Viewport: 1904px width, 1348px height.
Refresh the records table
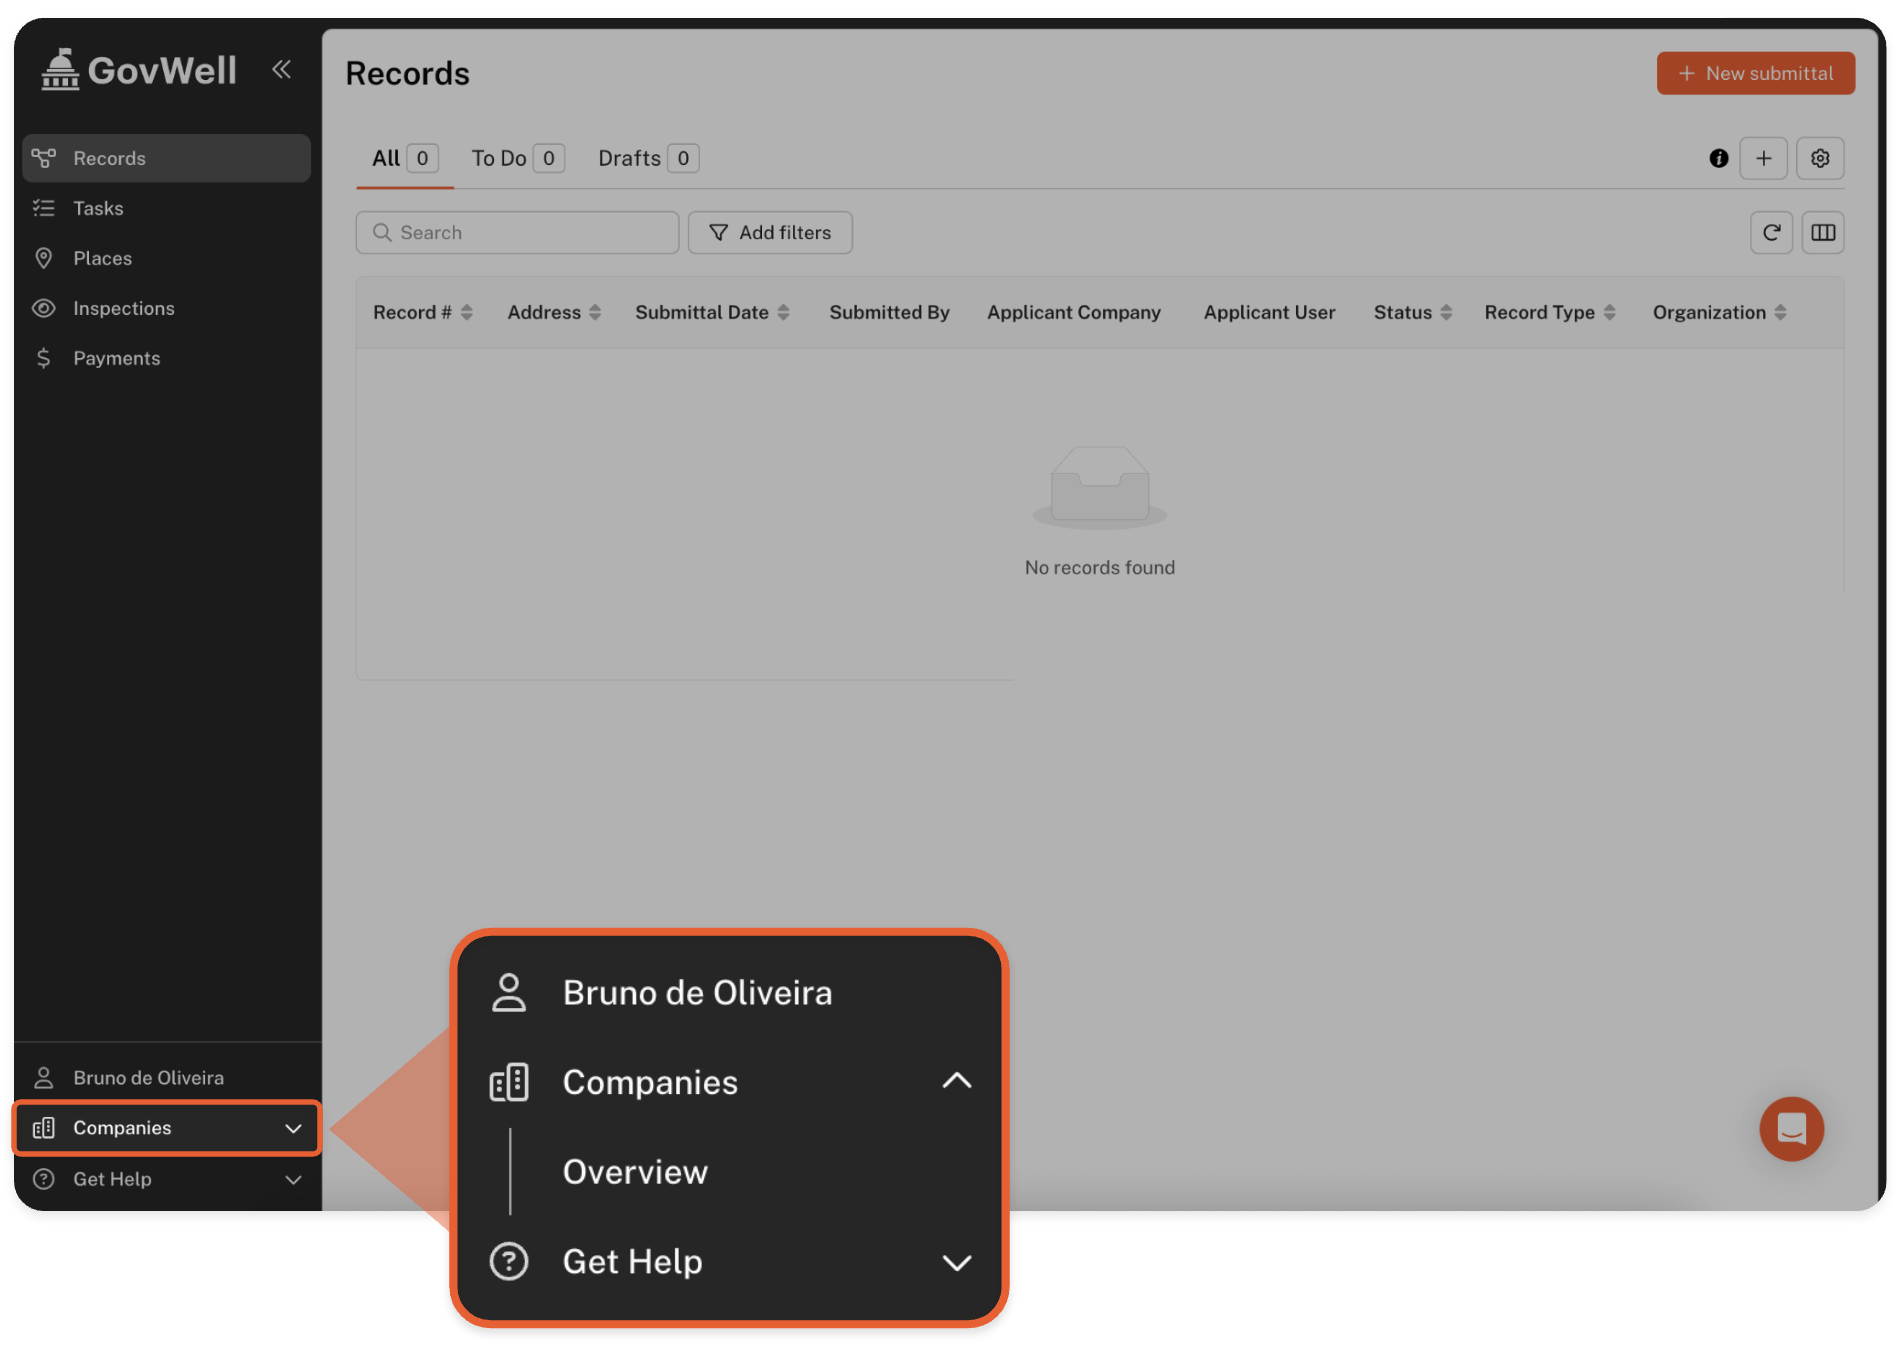point(1770,232)
